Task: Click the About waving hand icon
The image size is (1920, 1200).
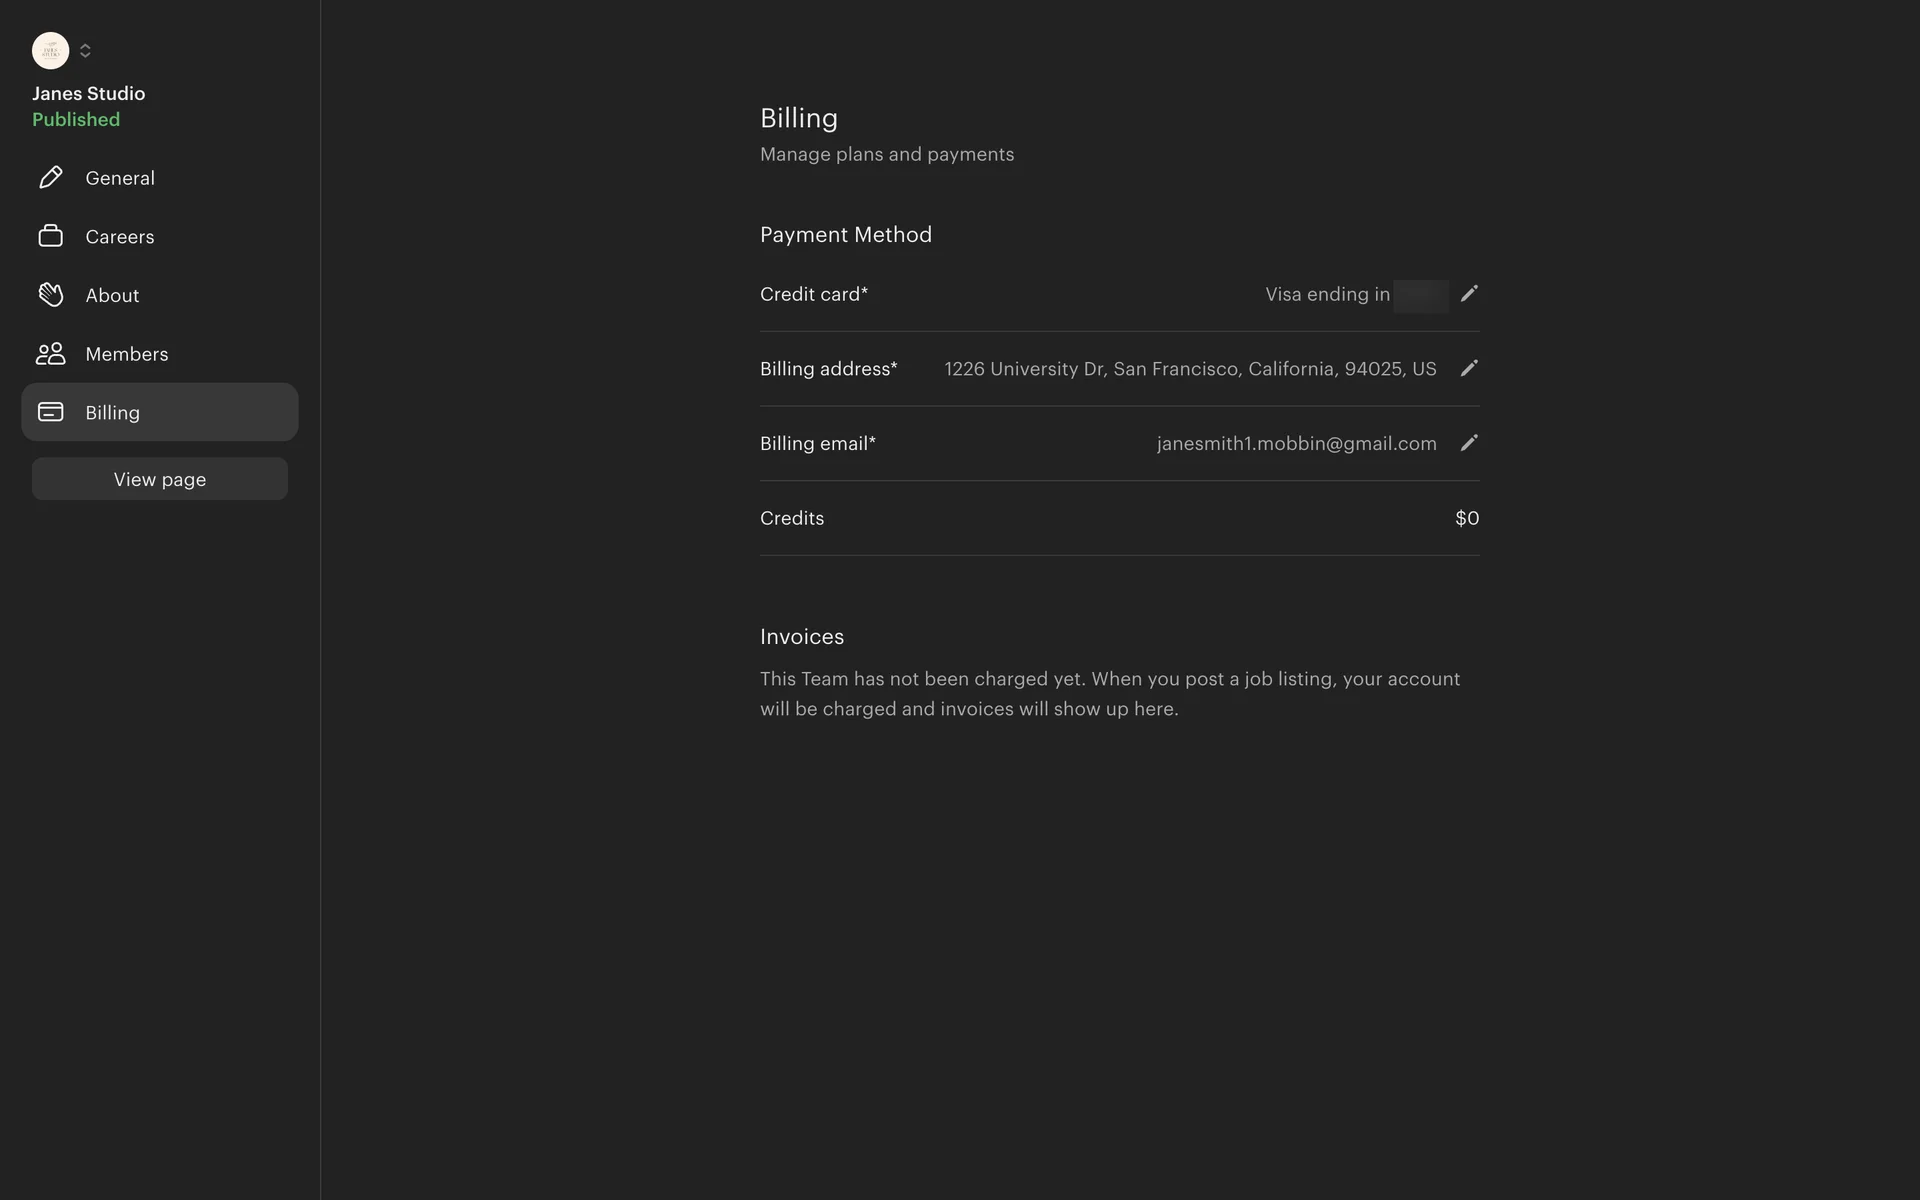Action: (x=50, y=295)
